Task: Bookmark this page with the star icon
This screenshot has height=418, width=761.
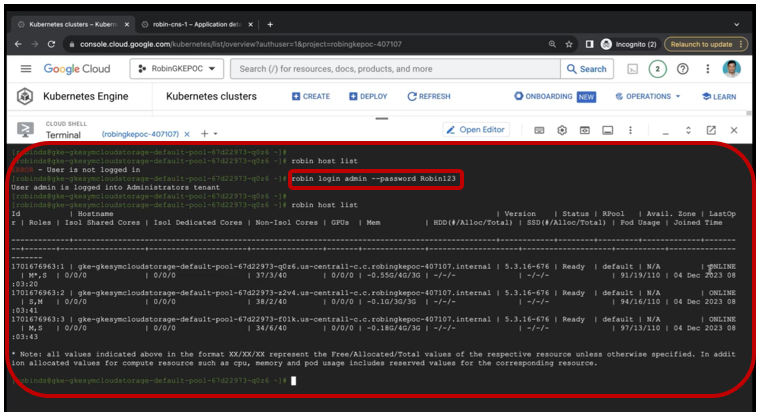Action: [x=569, y=44]
